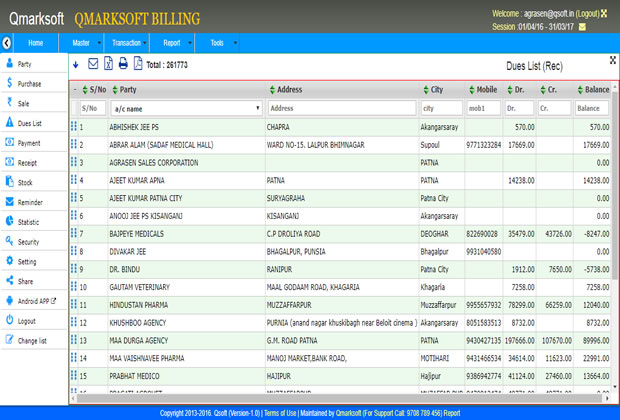Open the a/c name party dropdown
The height and width of the screenshot is (420, 620).
tap(186, 108)
